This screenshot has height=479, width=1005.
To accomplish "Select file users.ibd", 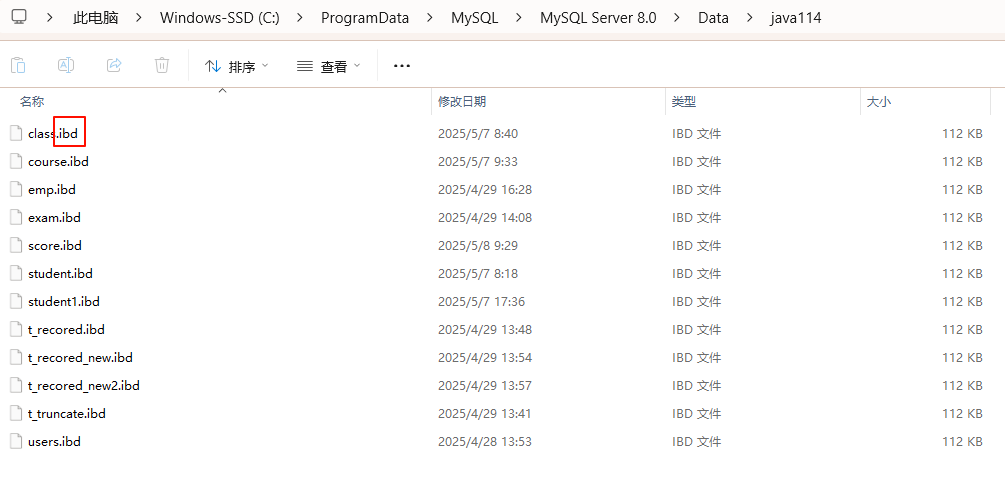I will coord(54,441).
